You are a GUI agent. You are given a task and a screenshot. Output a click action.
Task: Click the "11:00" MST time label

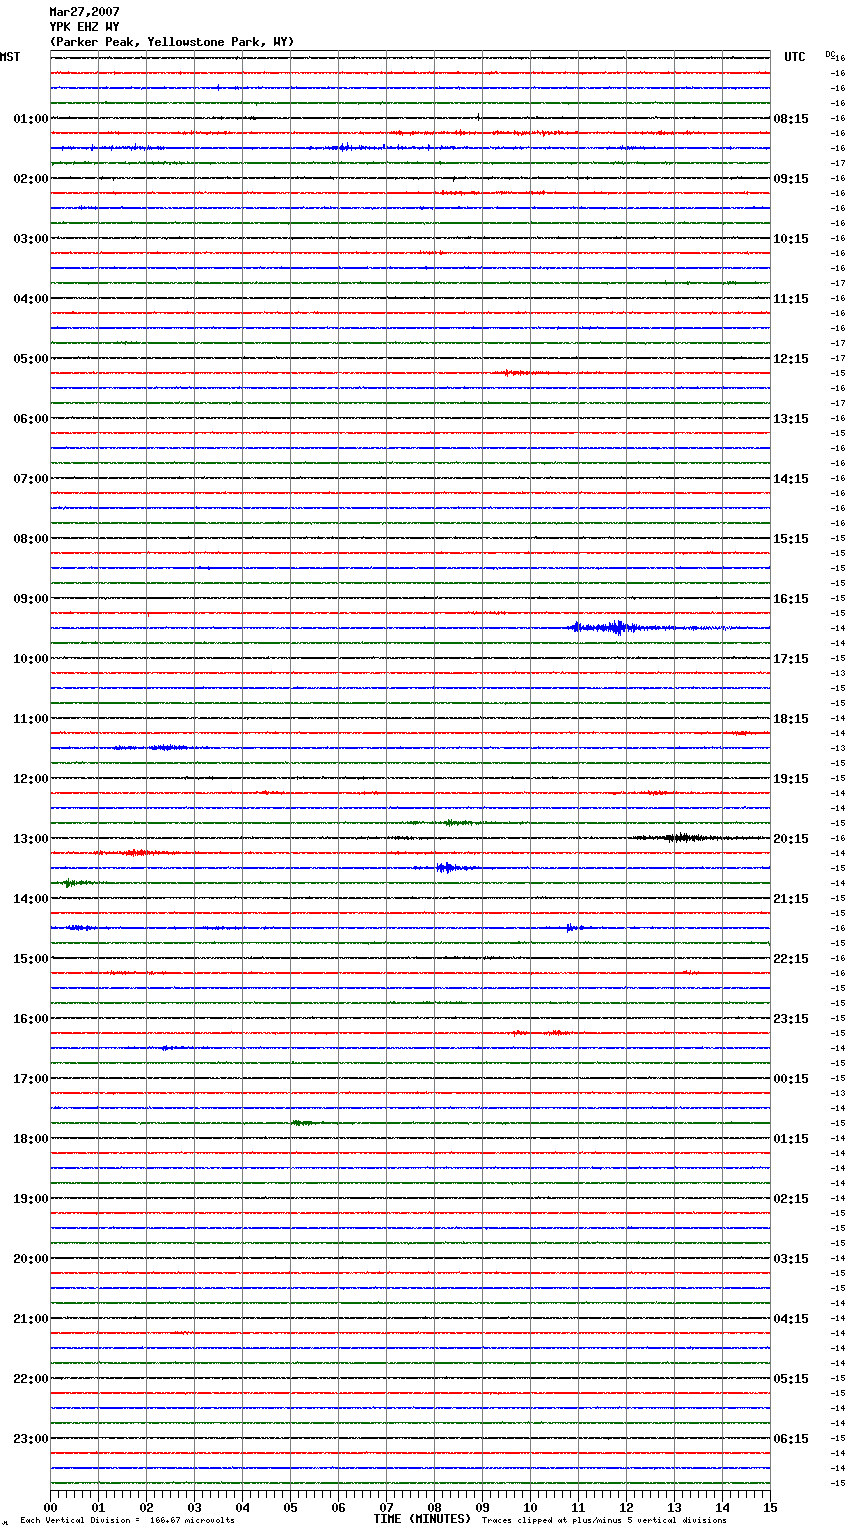(x=31, y=719)
